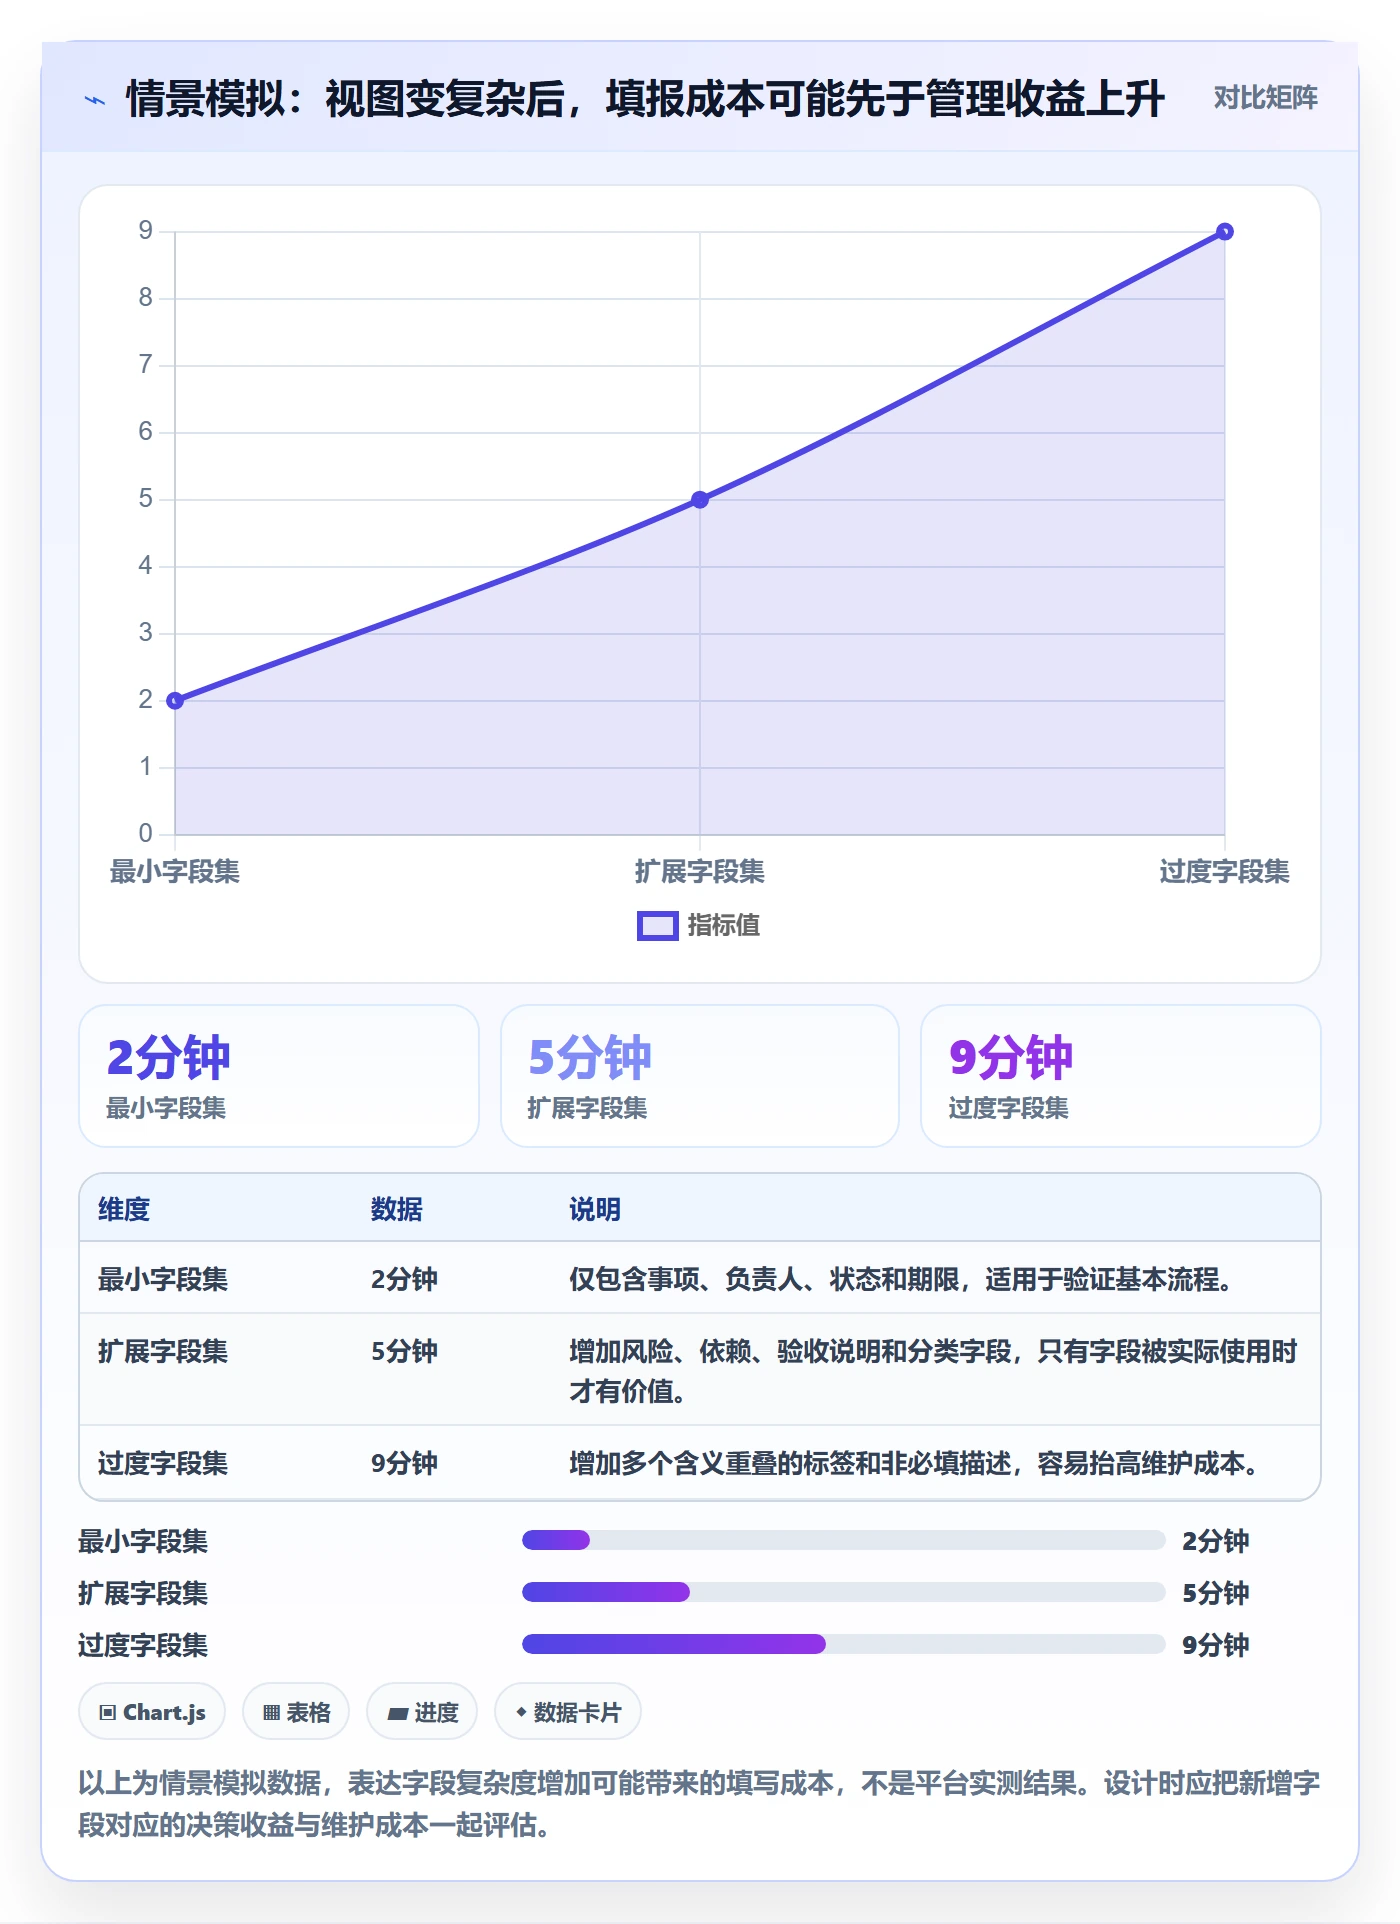This screenshot has height=1924, width=1400.
Task: Click the Chart.js chip
Action: [x=152, y=1712]
